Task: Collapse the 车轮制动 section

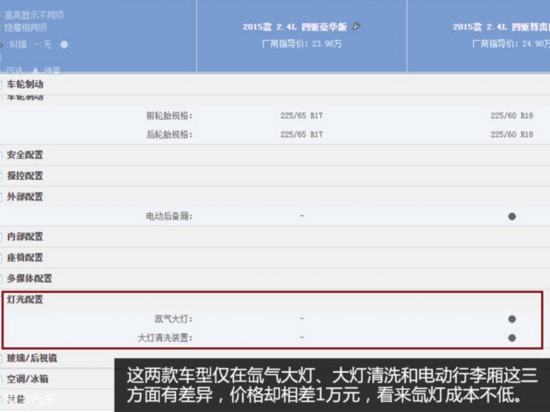Action: pos(25,85)
